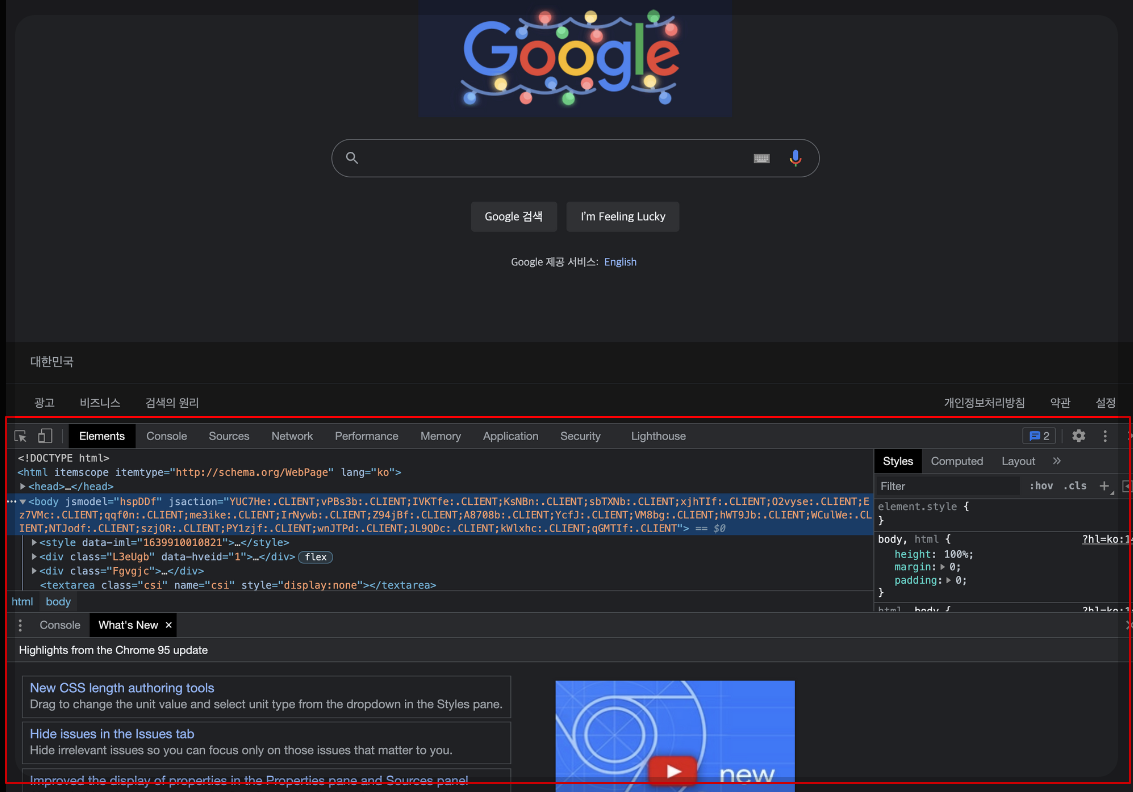Select the body breadcrumb item
The image size is (1133, 792).
[59, 601]
